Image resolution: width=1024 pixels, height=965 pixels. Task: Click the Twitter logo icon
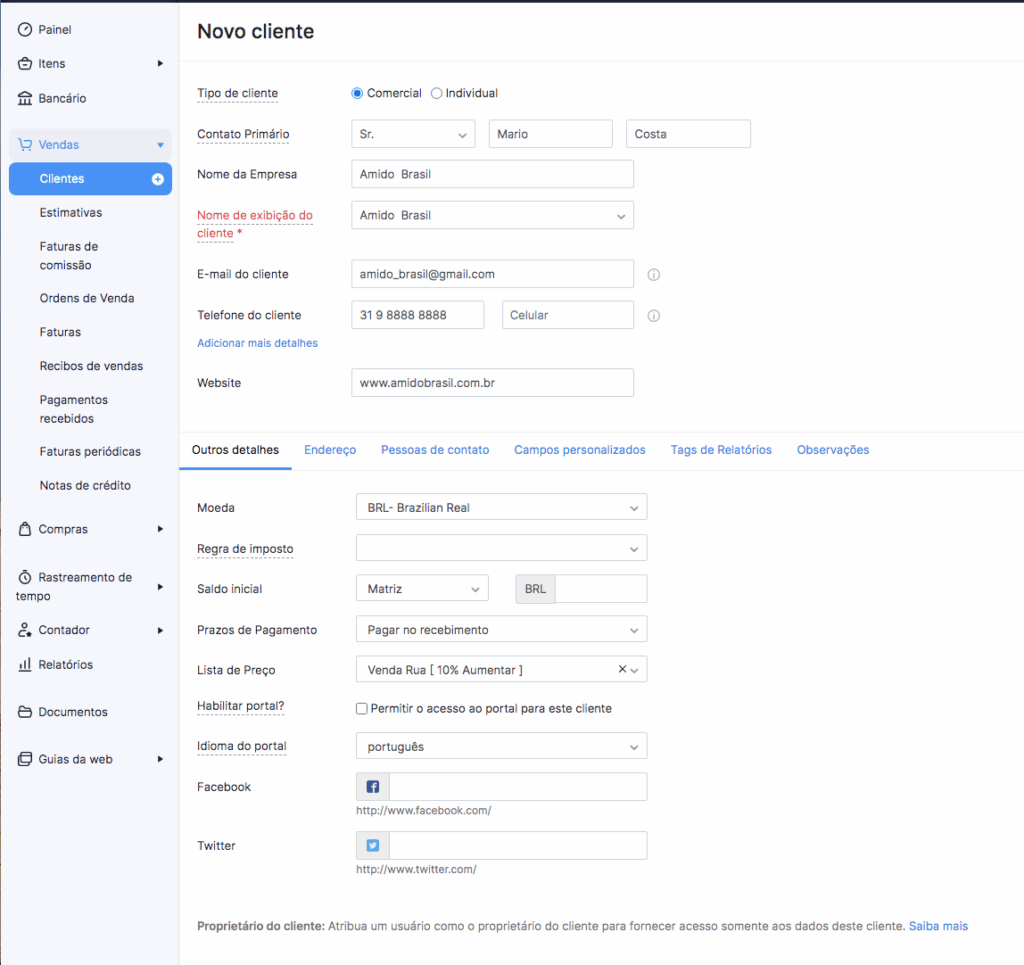tap(373, 846)
